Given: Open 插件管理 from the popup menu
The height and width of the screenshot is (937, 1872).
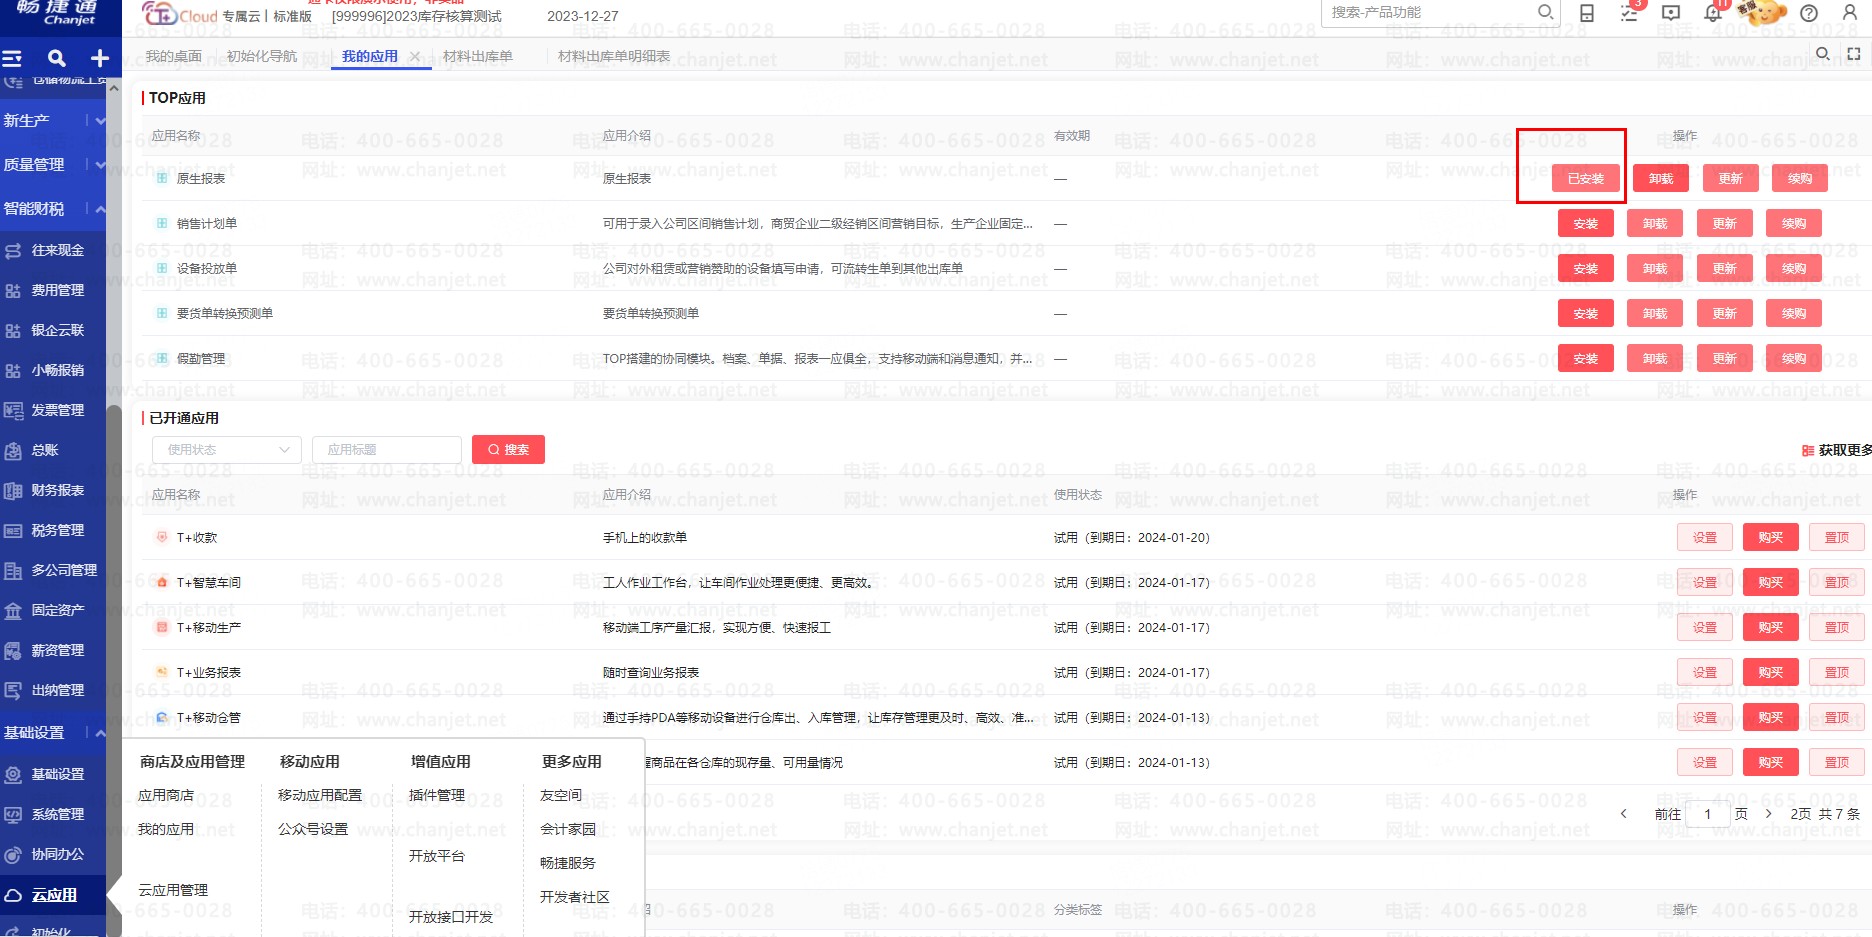Looking at the screenshot, I should coord(437,795).
